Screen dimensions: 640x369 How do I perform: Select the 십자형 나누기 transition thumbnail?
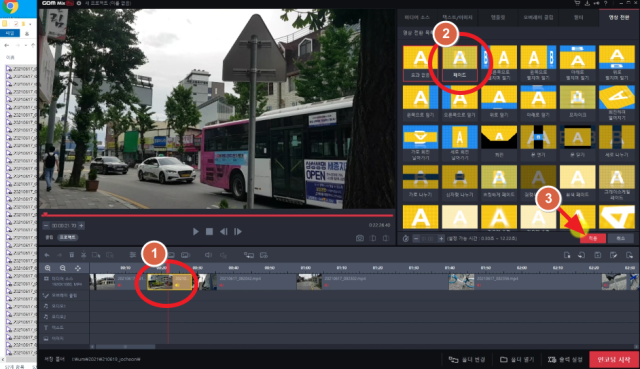(460, 182)
